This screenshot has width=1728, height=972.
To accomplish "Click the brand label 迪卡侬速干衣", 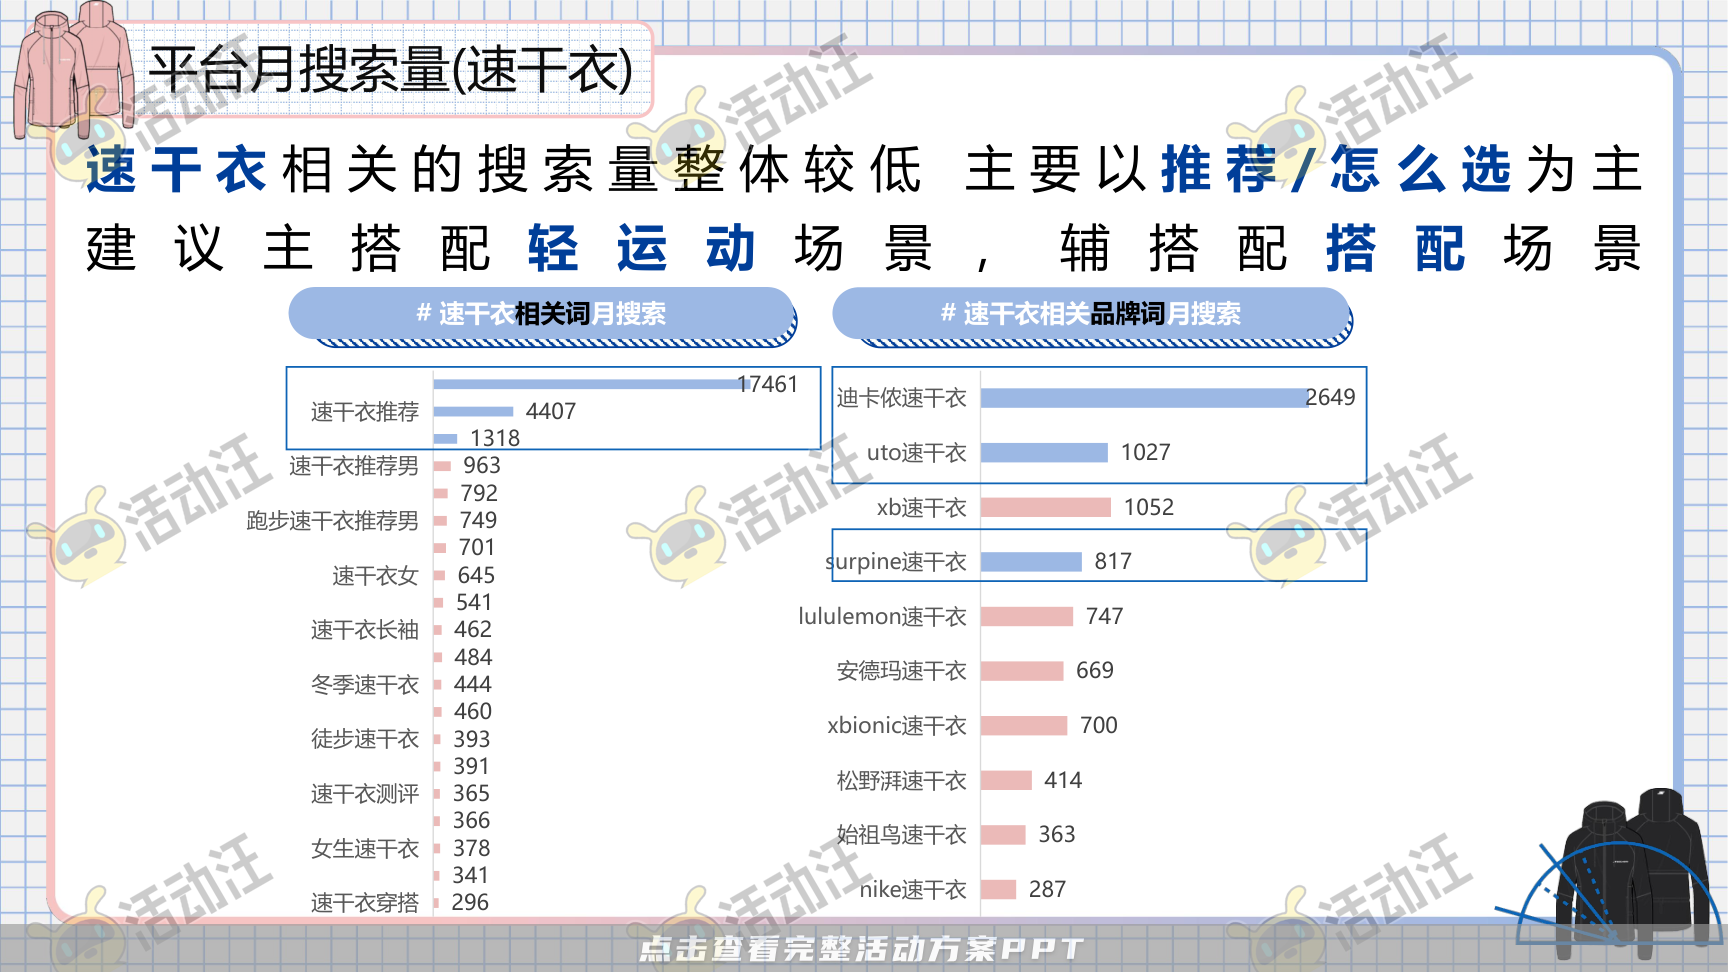I will pyautogui.click(x=901, y=398).
